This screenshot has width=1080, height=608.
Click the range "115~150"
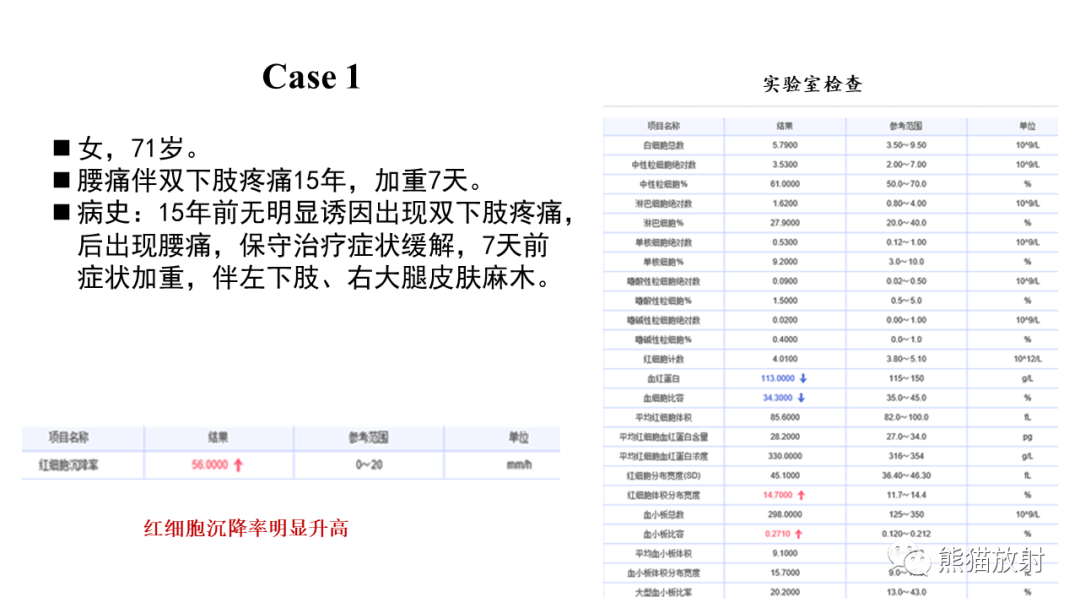click(906, 379)
